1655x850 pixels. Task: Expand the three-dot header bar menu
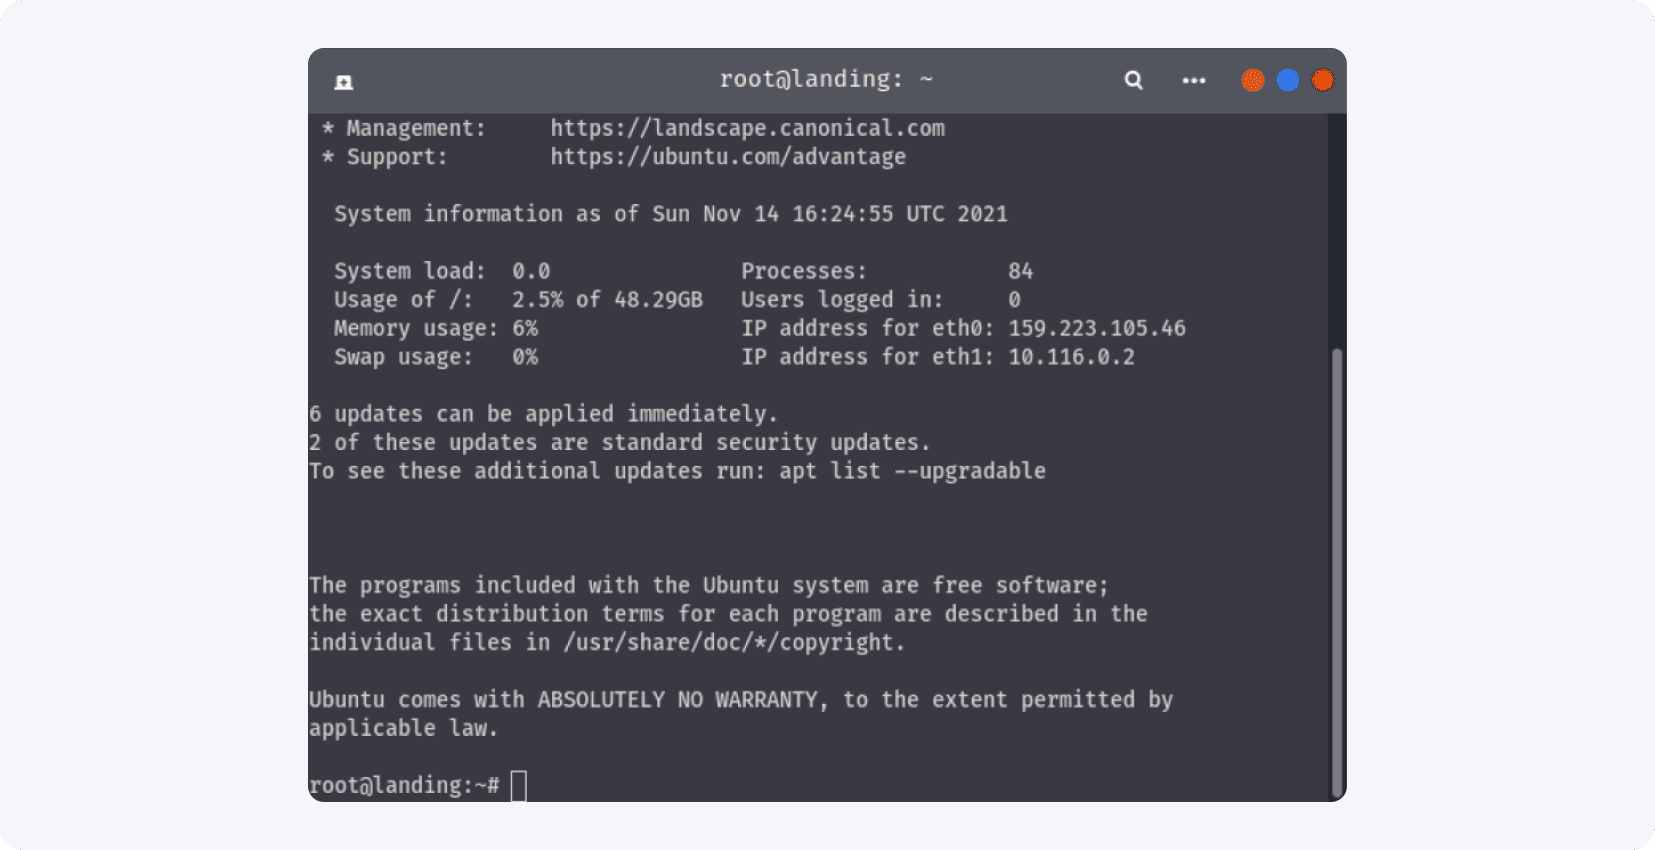pos(1194,80)
